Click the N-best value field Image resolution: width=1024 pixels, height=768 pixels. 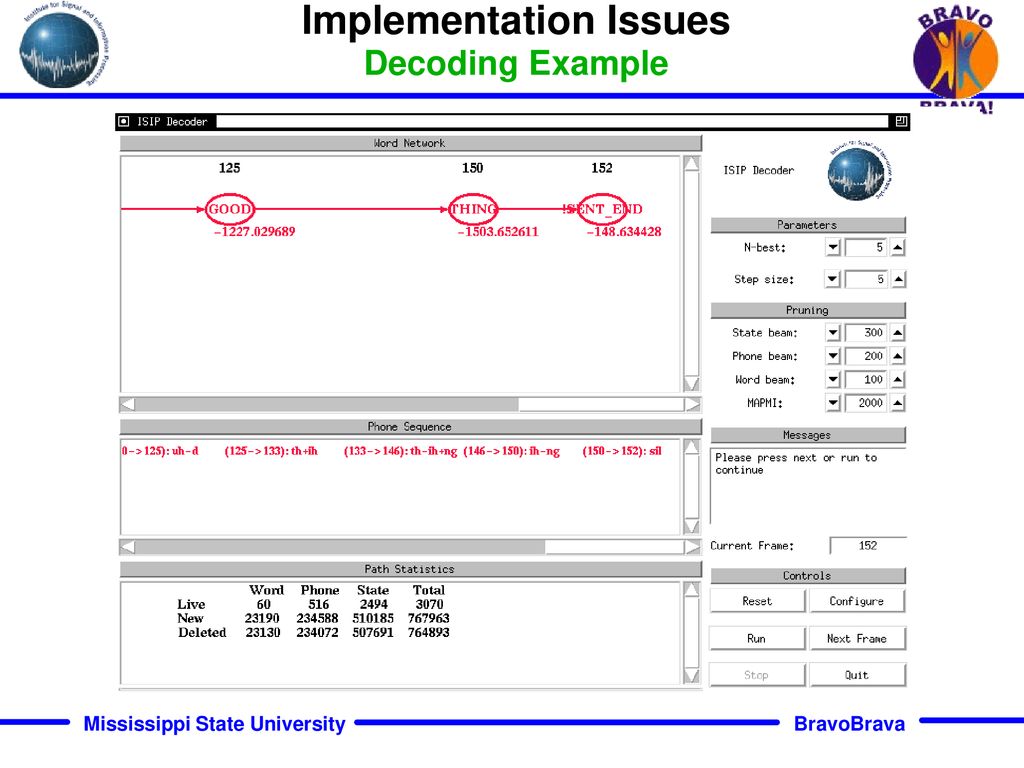pyautogui.click(x=866, y=248)
